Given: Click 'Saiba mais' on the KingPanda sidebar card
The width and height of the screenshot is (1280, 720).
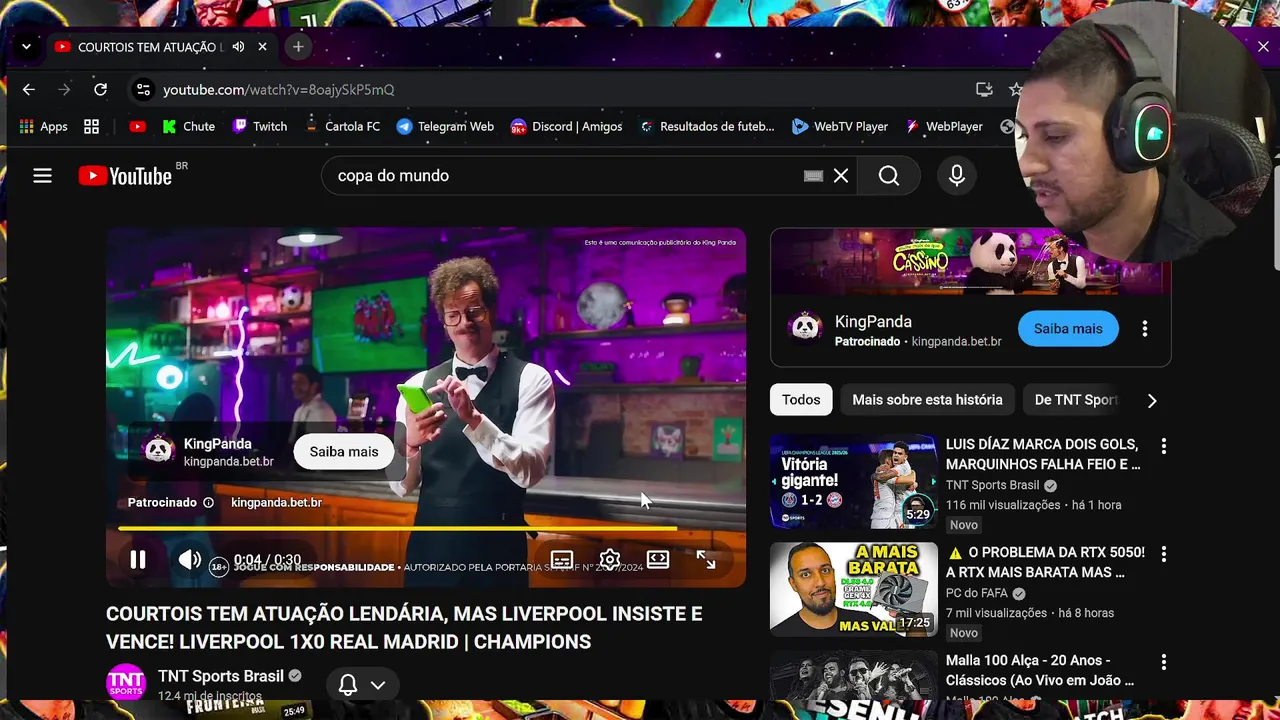Looking at the screenshot, I should (x=1068, y=328).
